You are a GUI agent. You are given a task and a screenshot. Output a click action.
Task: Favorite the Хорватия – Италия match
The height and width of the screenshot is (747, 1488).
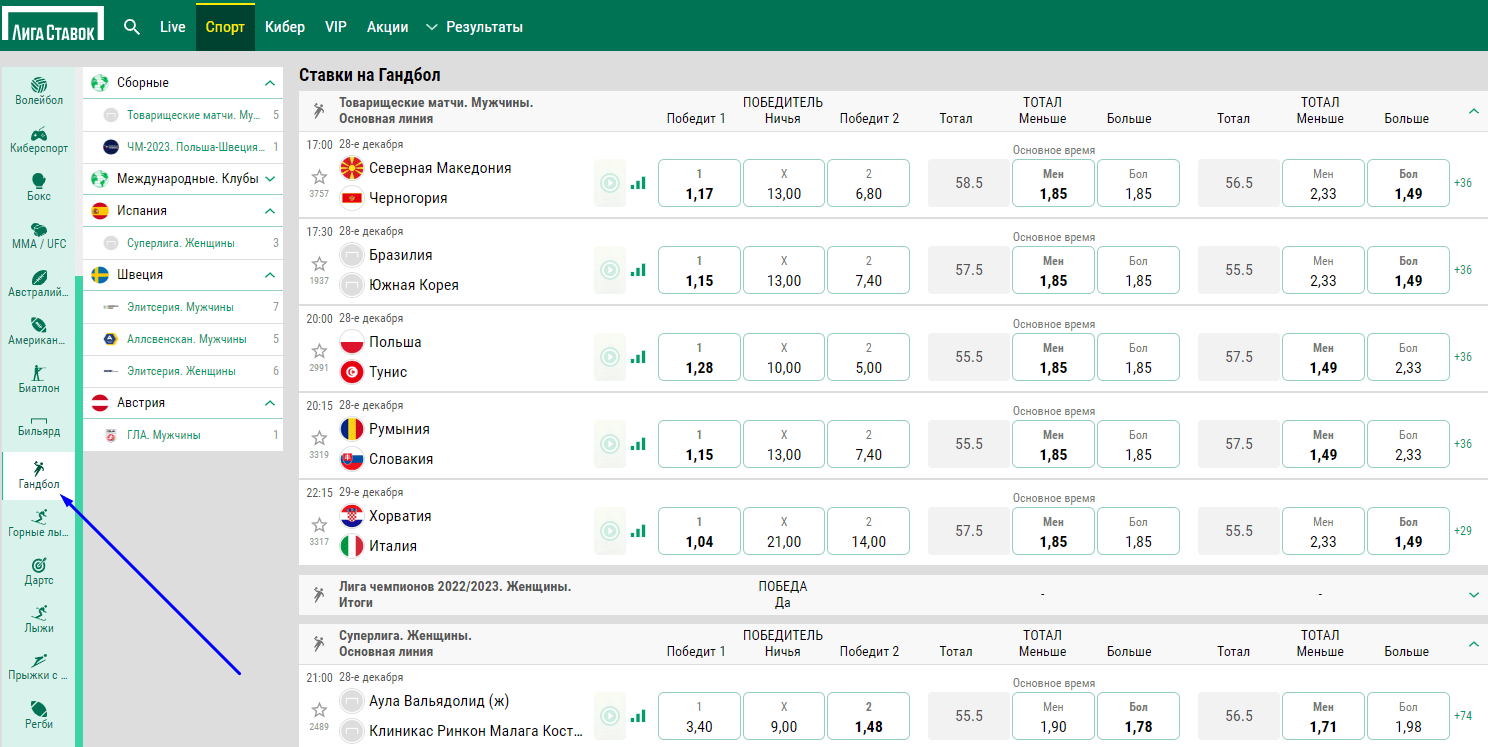pos(319,525)
